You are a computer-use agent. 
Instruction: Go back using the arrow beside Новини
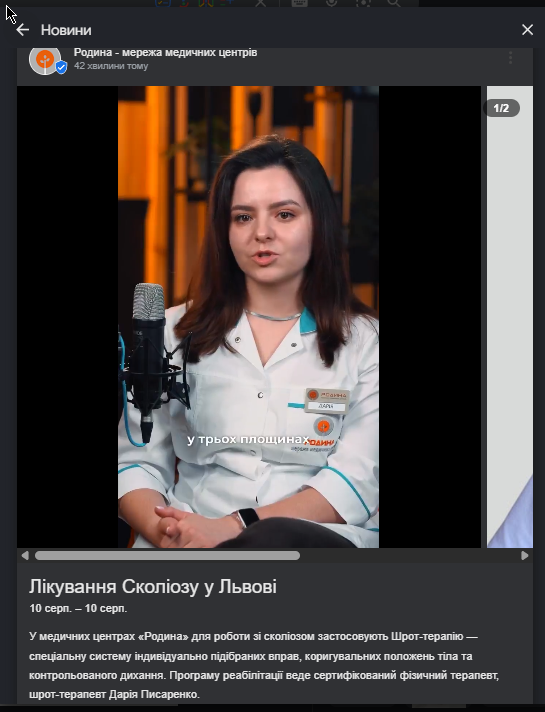point(22,30)
